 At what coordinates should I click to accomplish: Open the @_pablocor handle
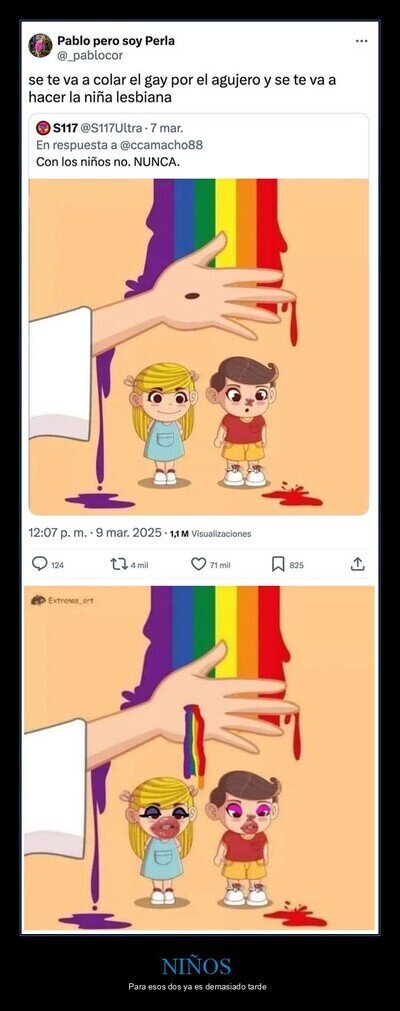pyautogui.click(x=90, y=55)
